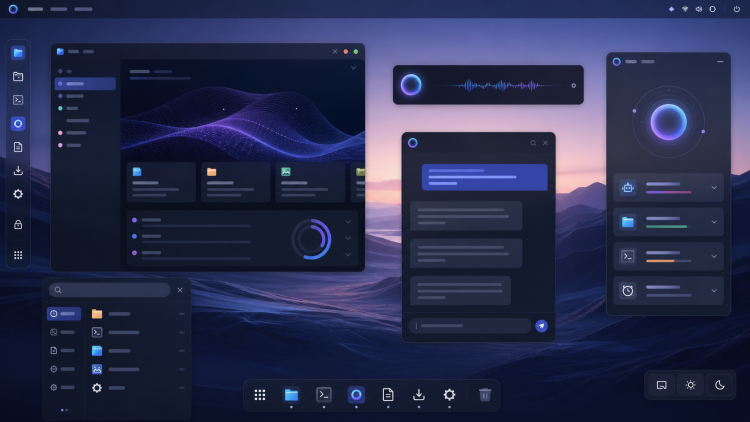The height and width of the screenshot is (422, 750).
Task: Open the app grid in the left sidebar
Action: [18, 255]
